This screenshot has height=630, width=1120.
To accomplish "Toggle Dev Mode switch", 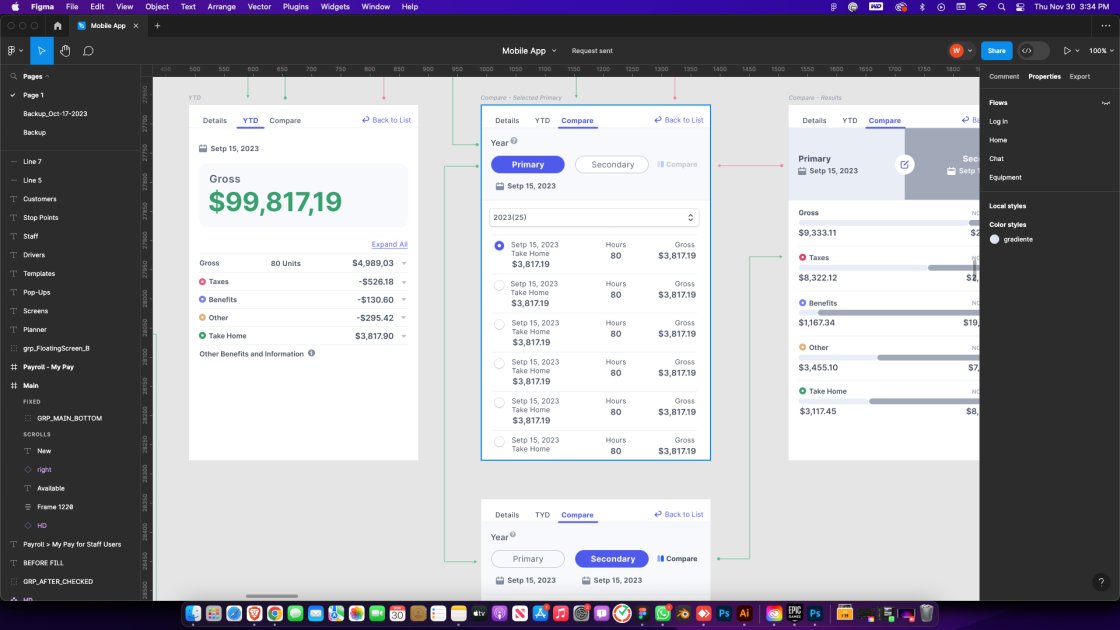I will (x=1033, y=51).
